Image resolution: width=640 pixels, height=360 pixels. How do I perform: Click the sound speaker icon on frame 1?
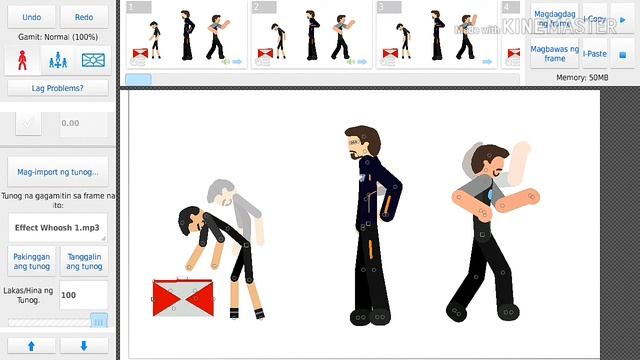(226, 62)
